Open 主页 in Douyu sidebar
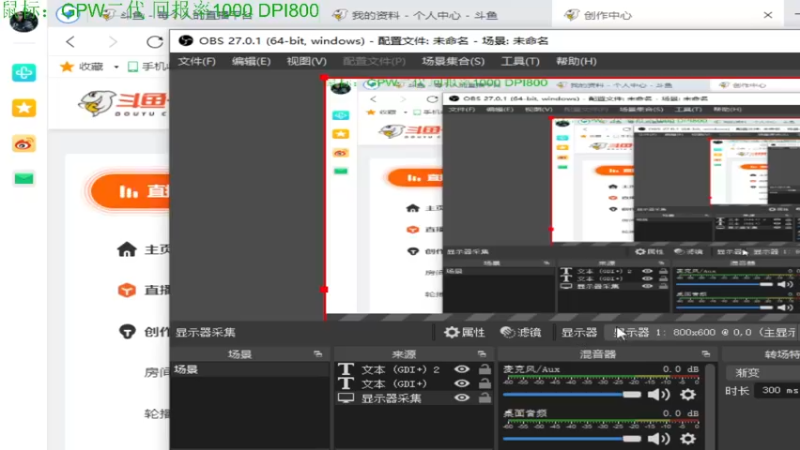 (x=156, y=249)
